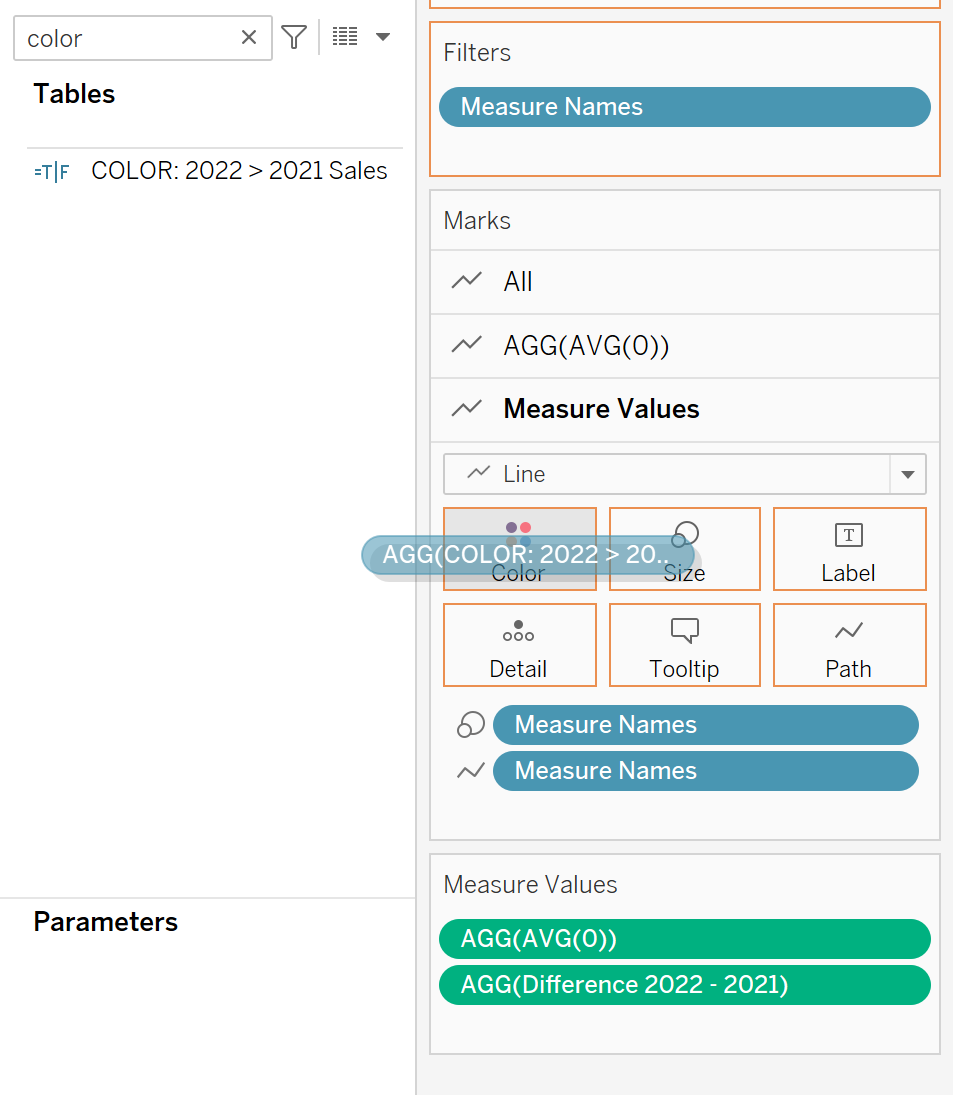The width and height of the screenshot is (953, 1095).
Task: Open the Tooltip marks button
Action: pos(684,645)
